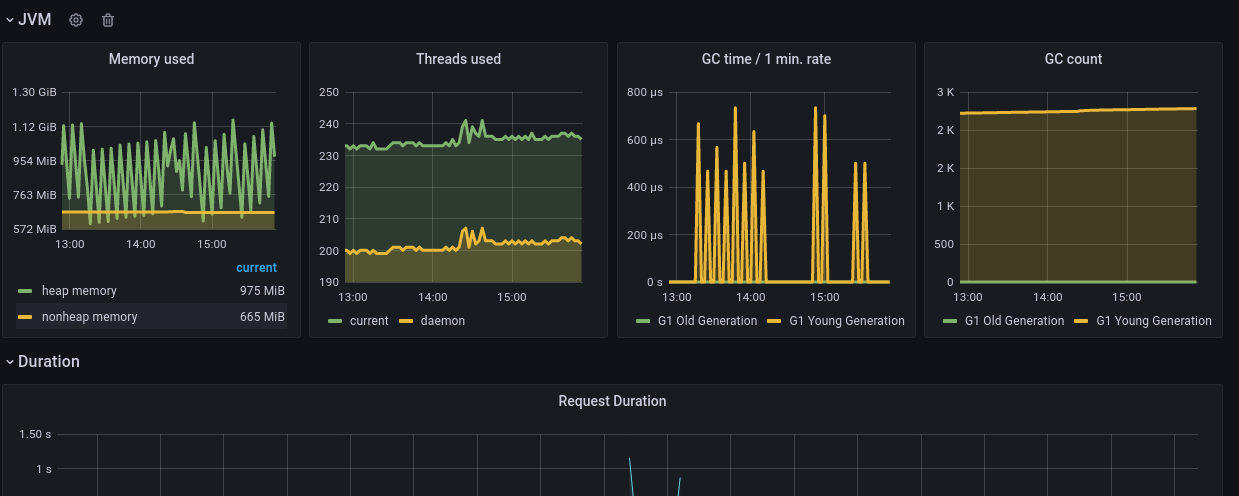Open the Memory used panel title menu
Viewport: 1239px width, 496px height.
151,59
